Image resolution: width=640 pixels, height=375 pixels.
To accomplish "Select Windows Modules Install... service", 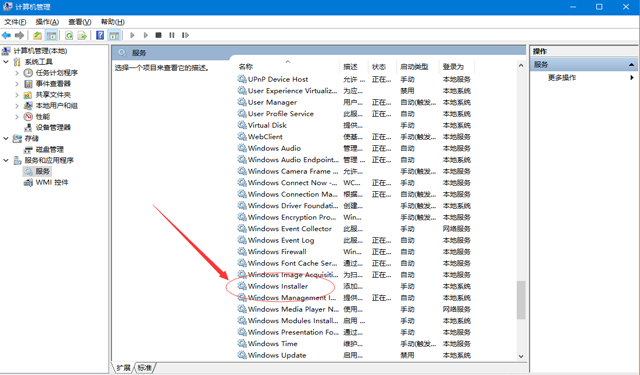I will (x=293, y=321).
